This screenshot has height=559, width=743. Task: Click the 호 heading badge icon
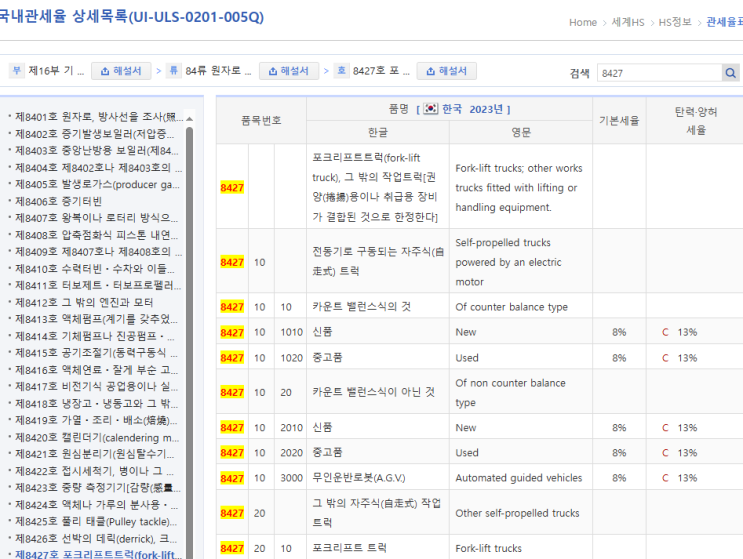click(341, 71)
